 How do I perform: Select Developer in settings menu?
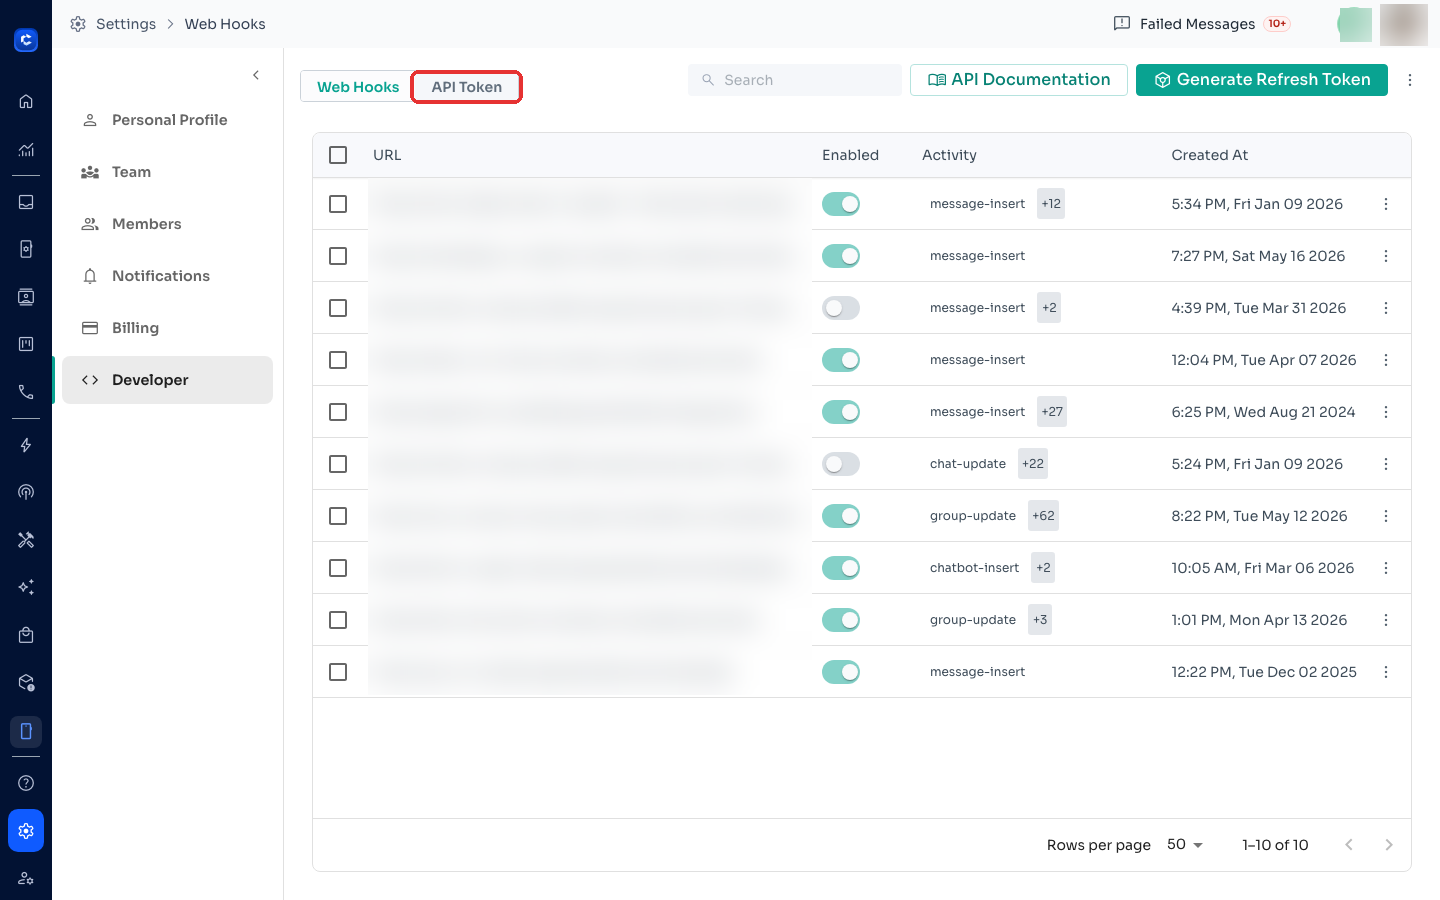pos(167,380)
